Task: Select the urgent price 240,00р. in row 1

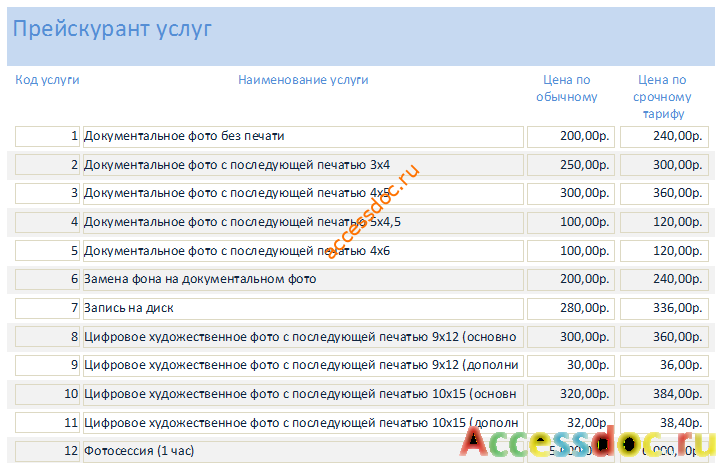Action: pyautogui.click(x=664, y=137)
